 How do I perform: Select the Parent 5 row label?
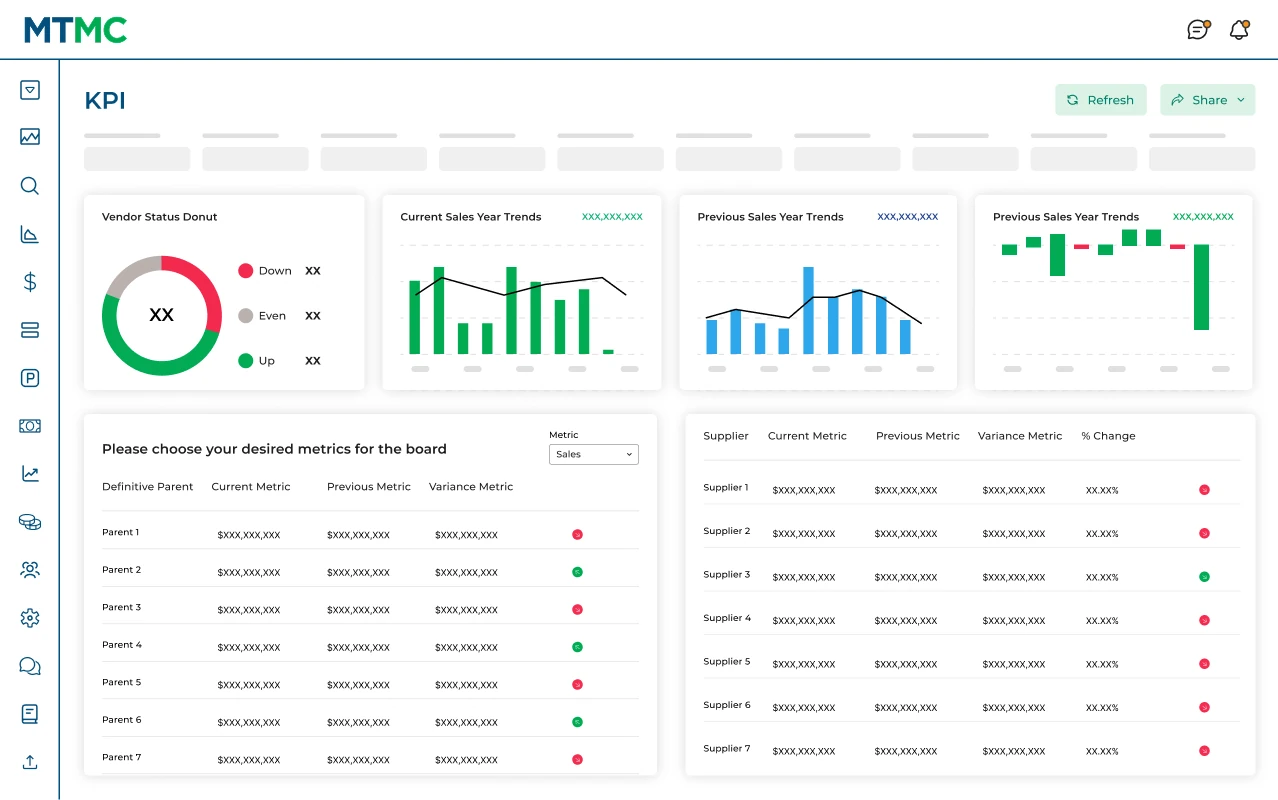[x=121, y=682]
